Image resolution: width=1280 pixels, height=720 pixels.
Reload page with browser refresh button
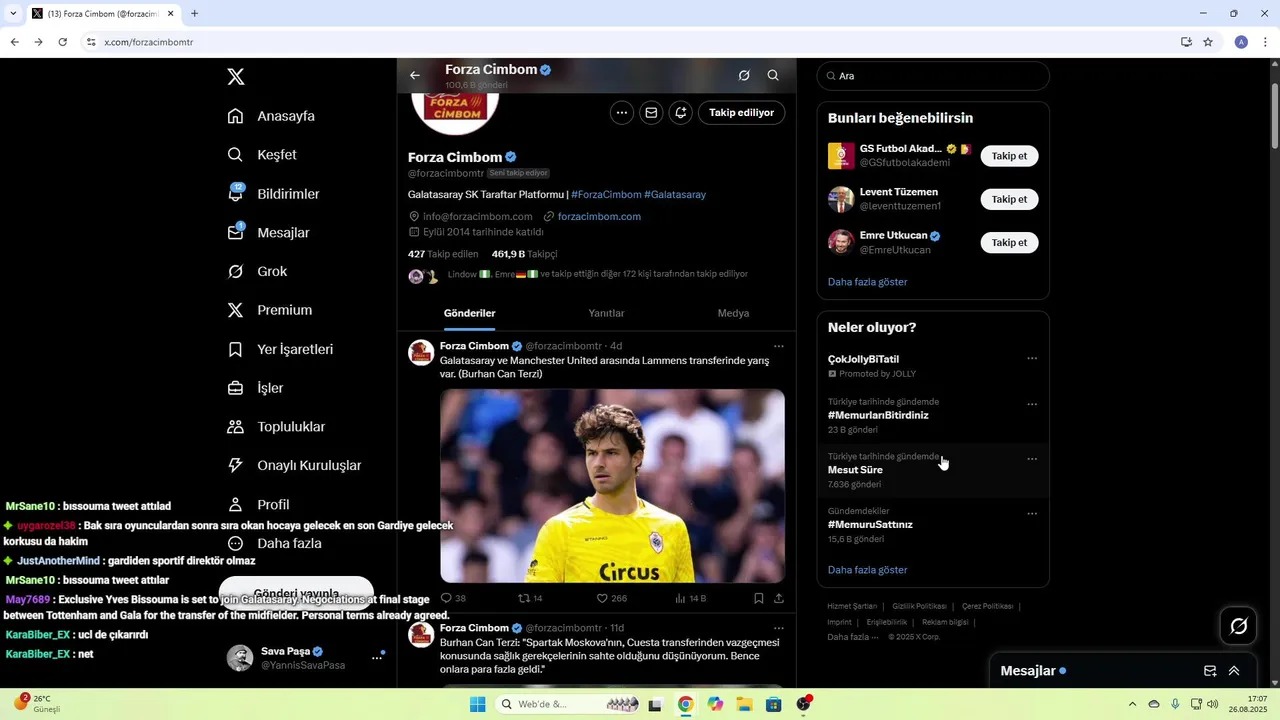[62, 42]
